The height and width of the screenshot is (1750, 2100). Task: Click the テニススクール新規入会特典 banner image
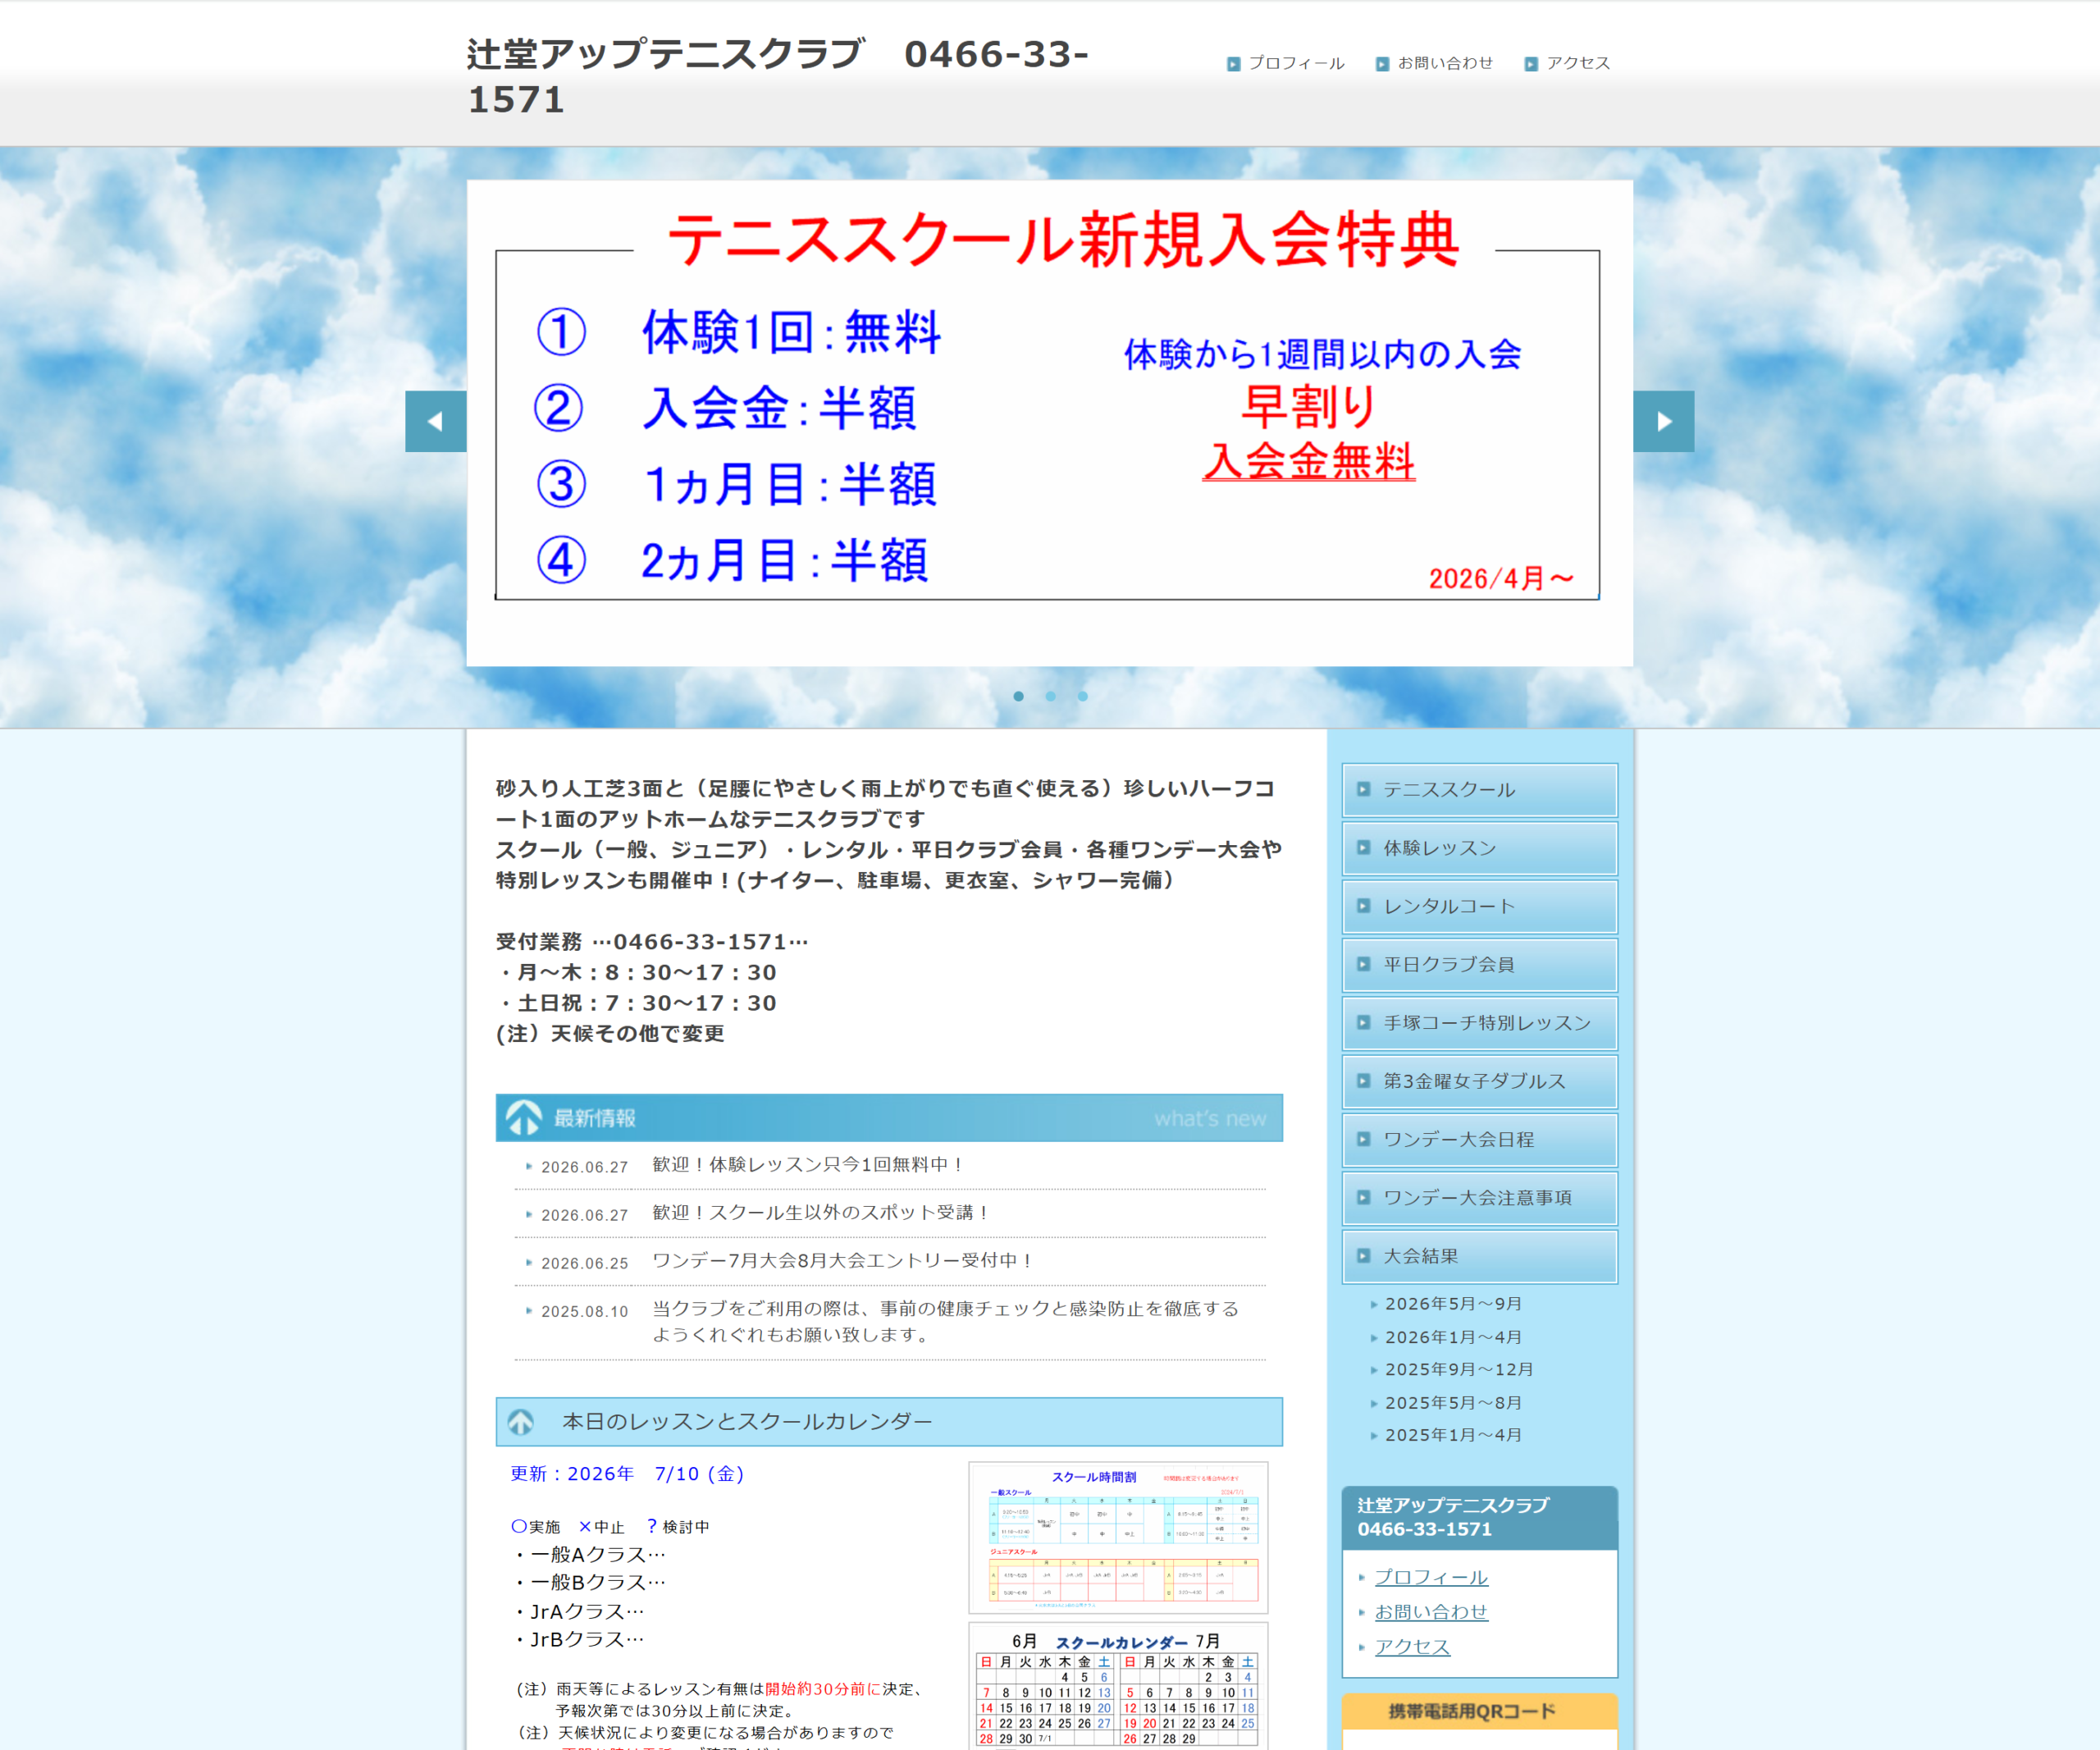[x=1049, y=423]
